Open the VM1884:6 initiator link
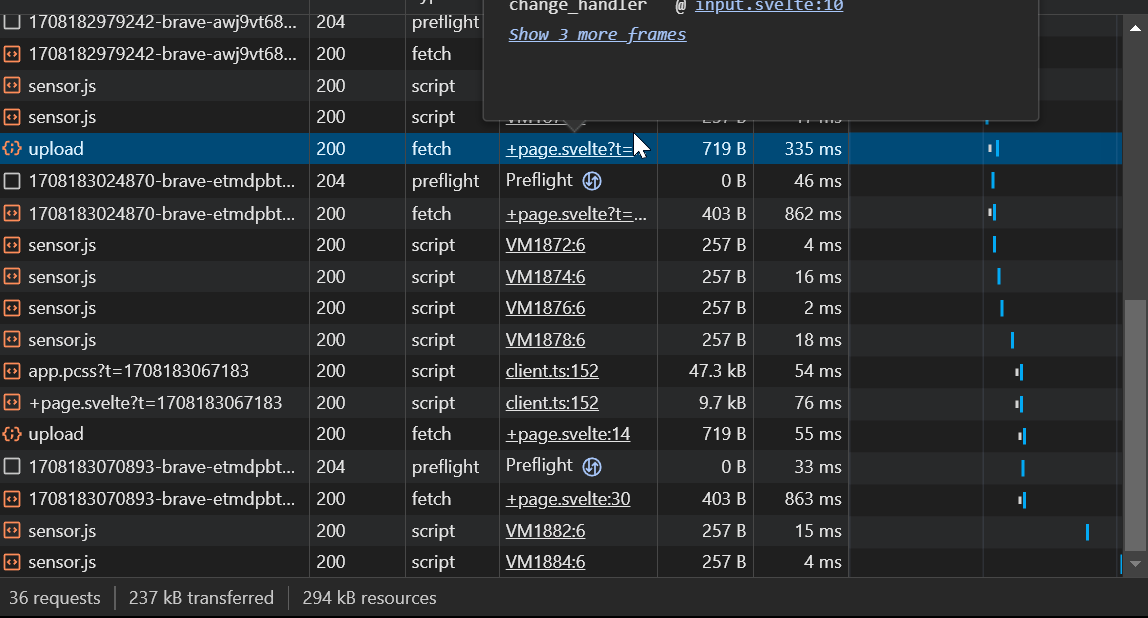 pos(545,562)
